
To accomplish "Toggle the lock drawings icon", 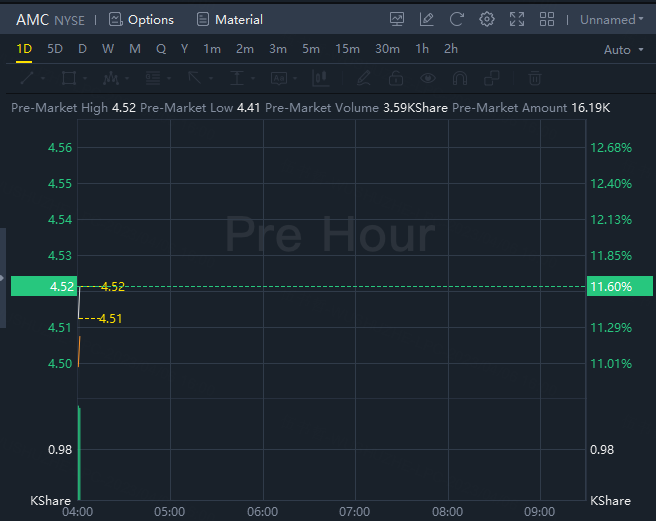I will [x=396, y=78].
